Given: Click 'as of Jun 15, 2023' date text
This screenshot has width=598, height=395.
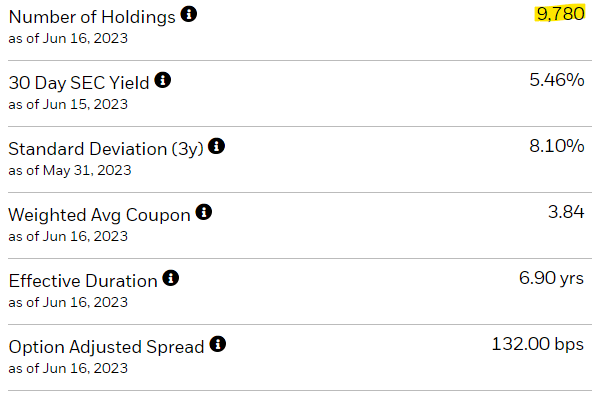Looking at the screenshot, I should tap(68, 104).
